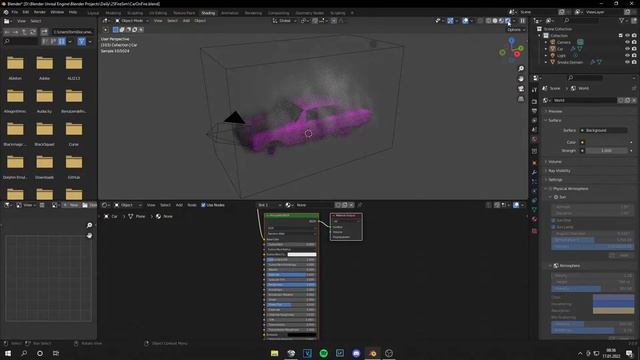Click the pan view hand gizmo
This screenshot has width=640, height=360.
coord(521,79)
